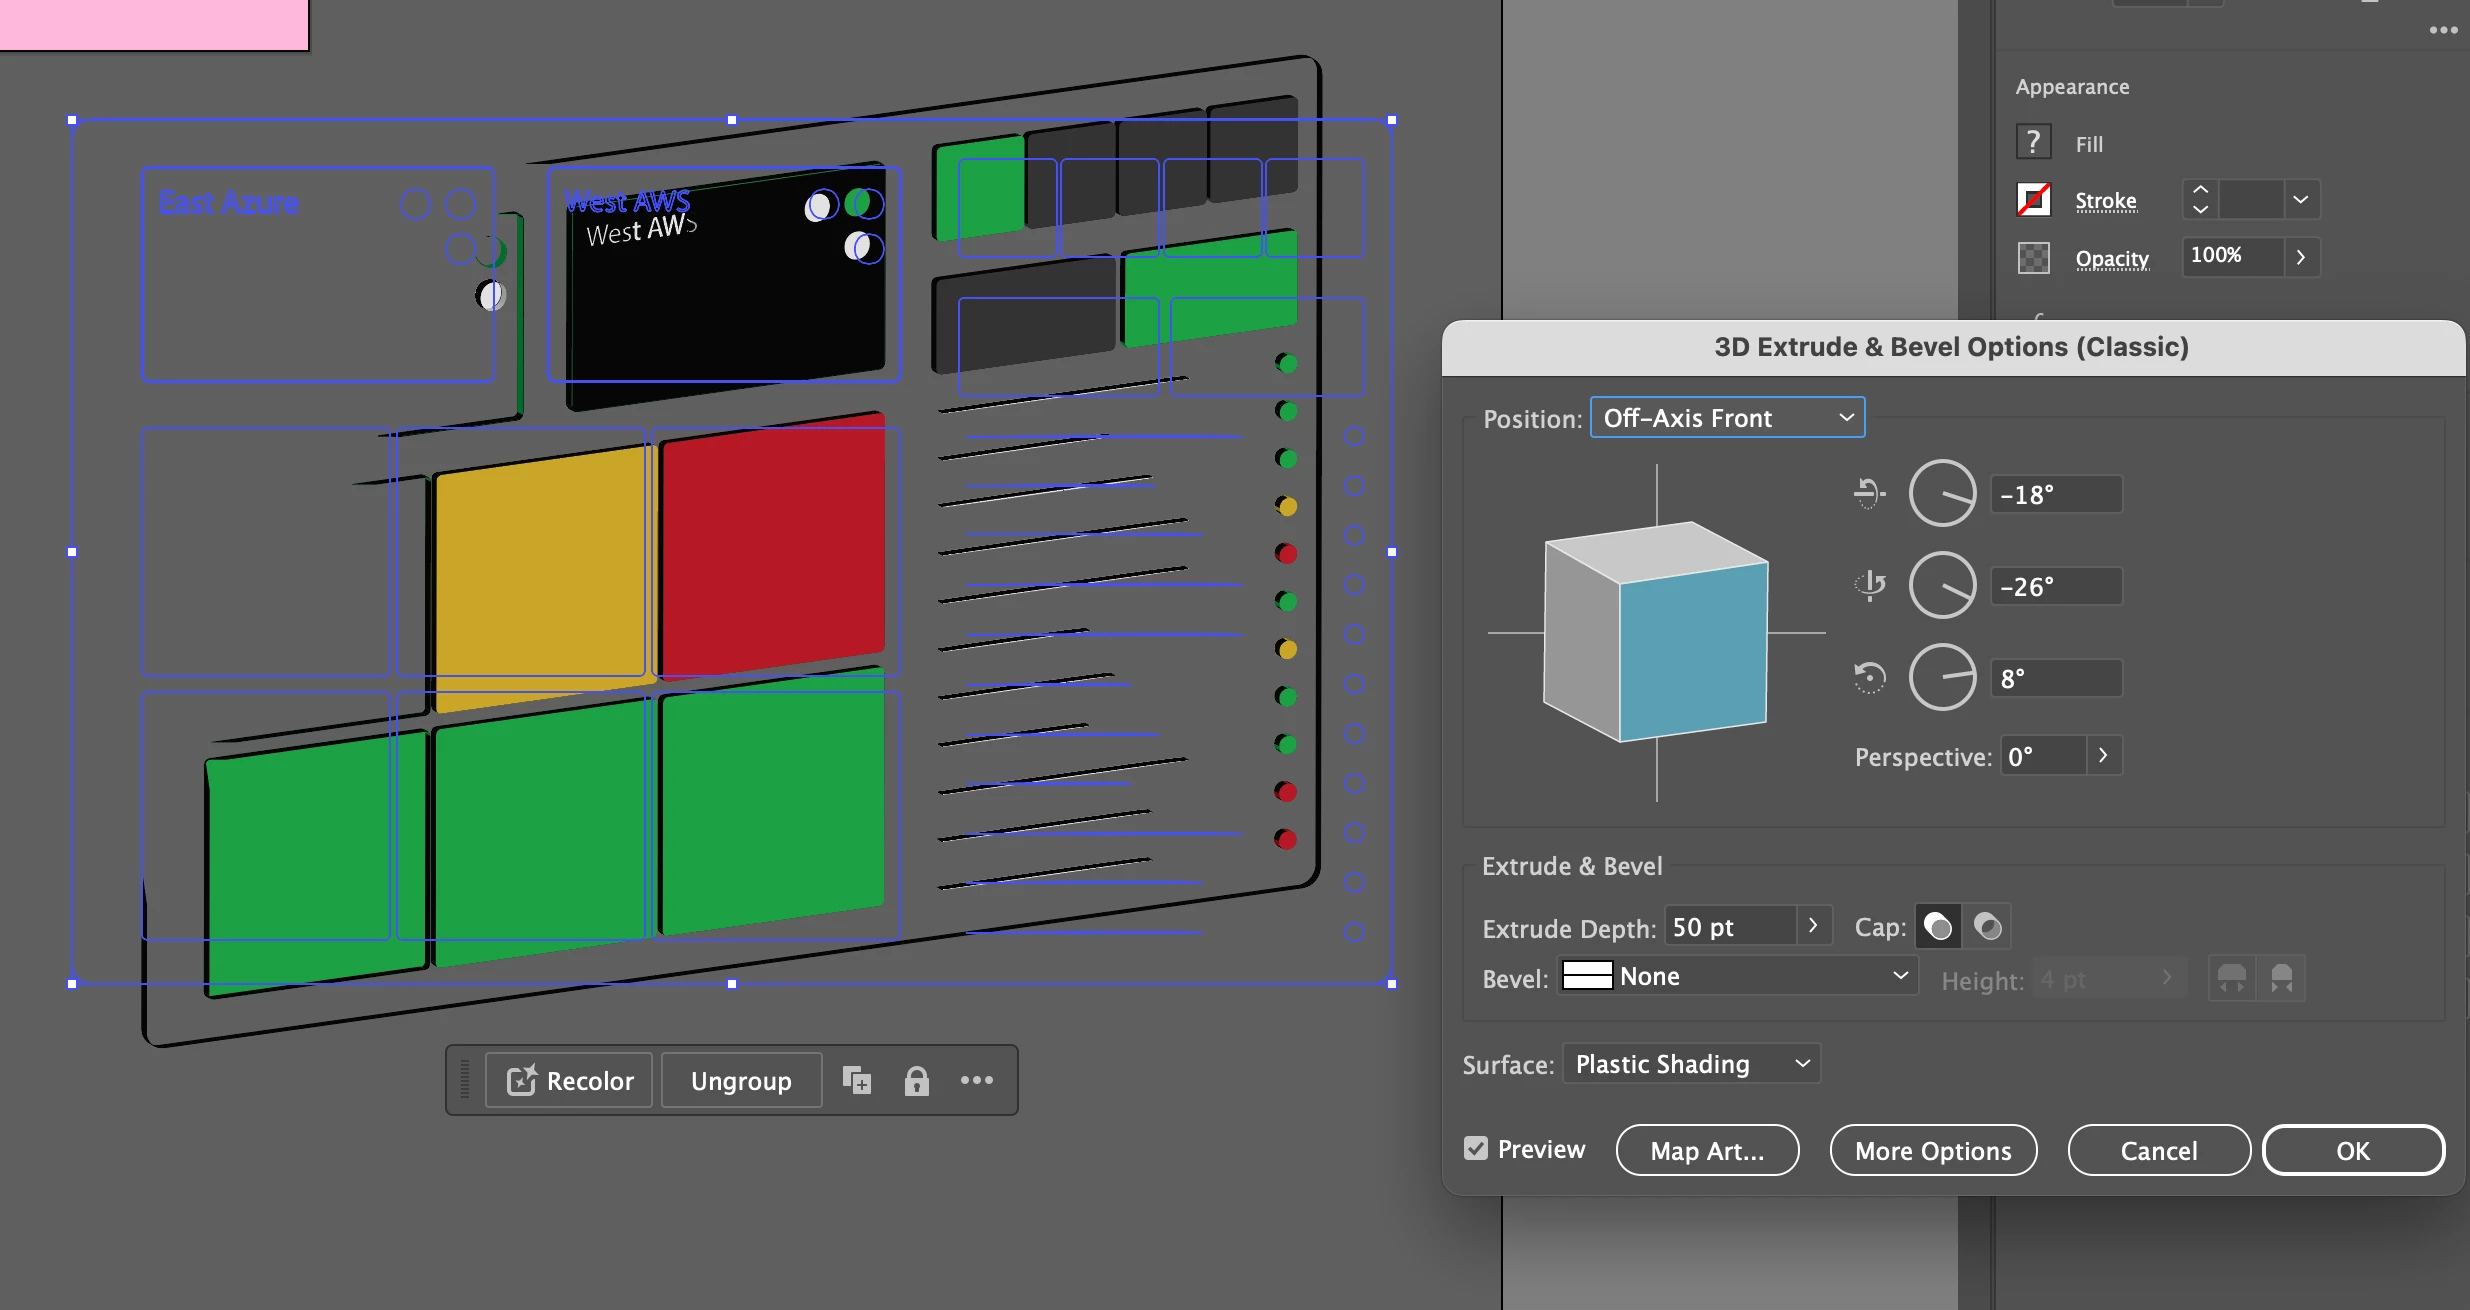
Task: Open the Bevel dropdown set to None
Action: click(1737, 976)
